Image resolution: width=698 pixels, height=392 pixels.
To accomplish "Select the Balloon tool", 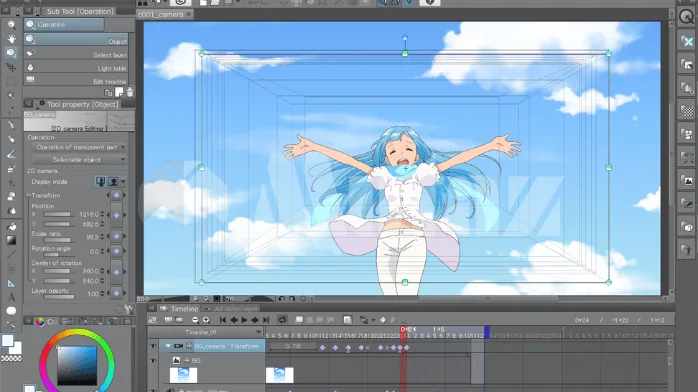I will (x=11, y=311).
